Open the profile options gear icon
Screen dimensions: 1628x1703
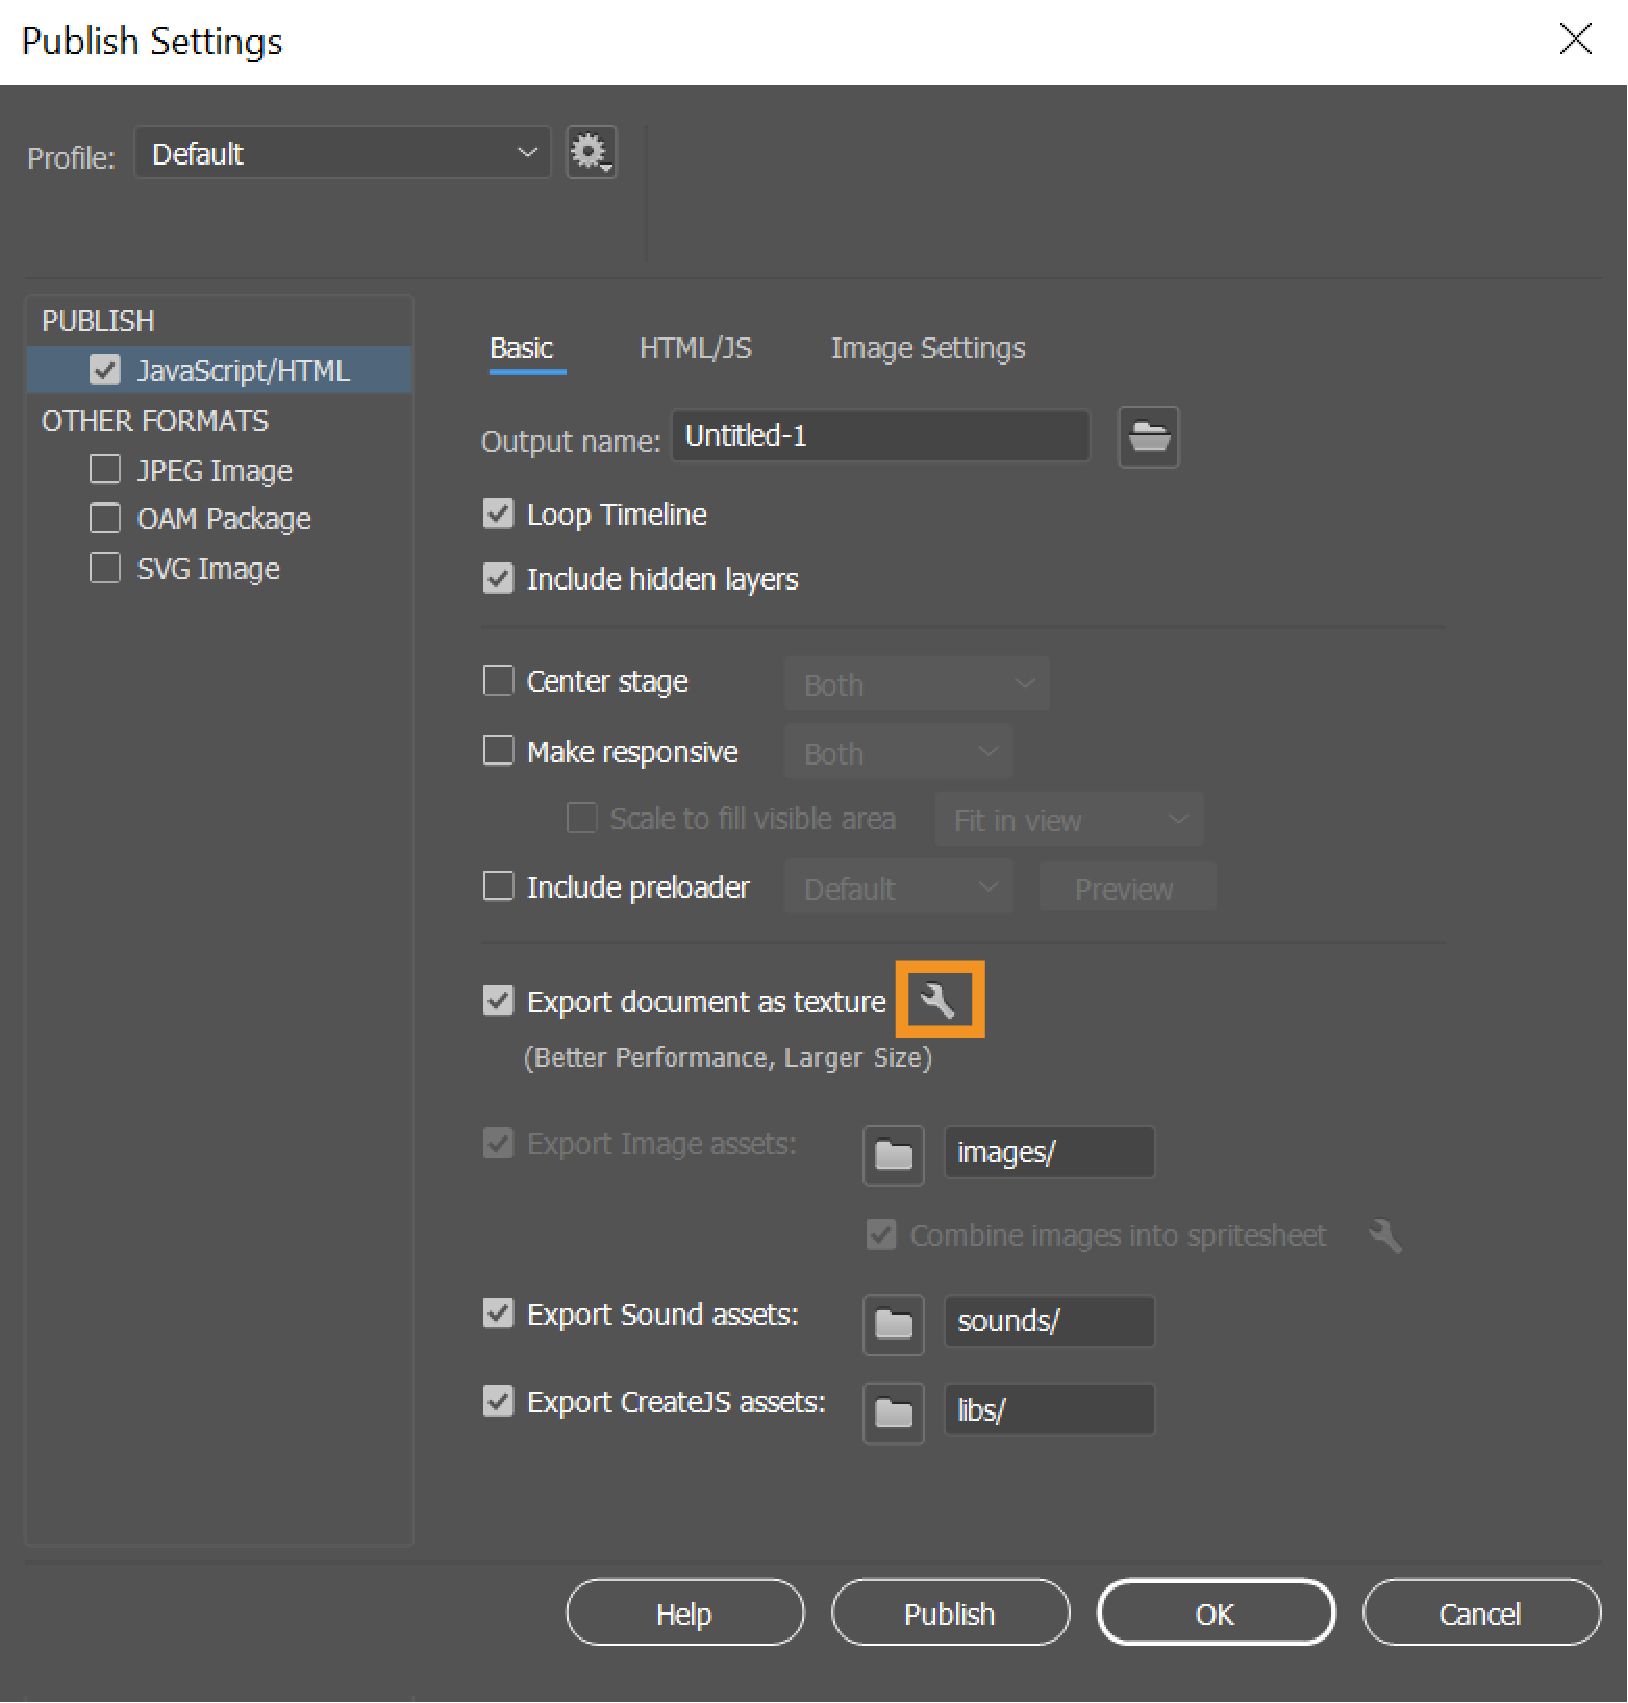(x=591, y=152)
